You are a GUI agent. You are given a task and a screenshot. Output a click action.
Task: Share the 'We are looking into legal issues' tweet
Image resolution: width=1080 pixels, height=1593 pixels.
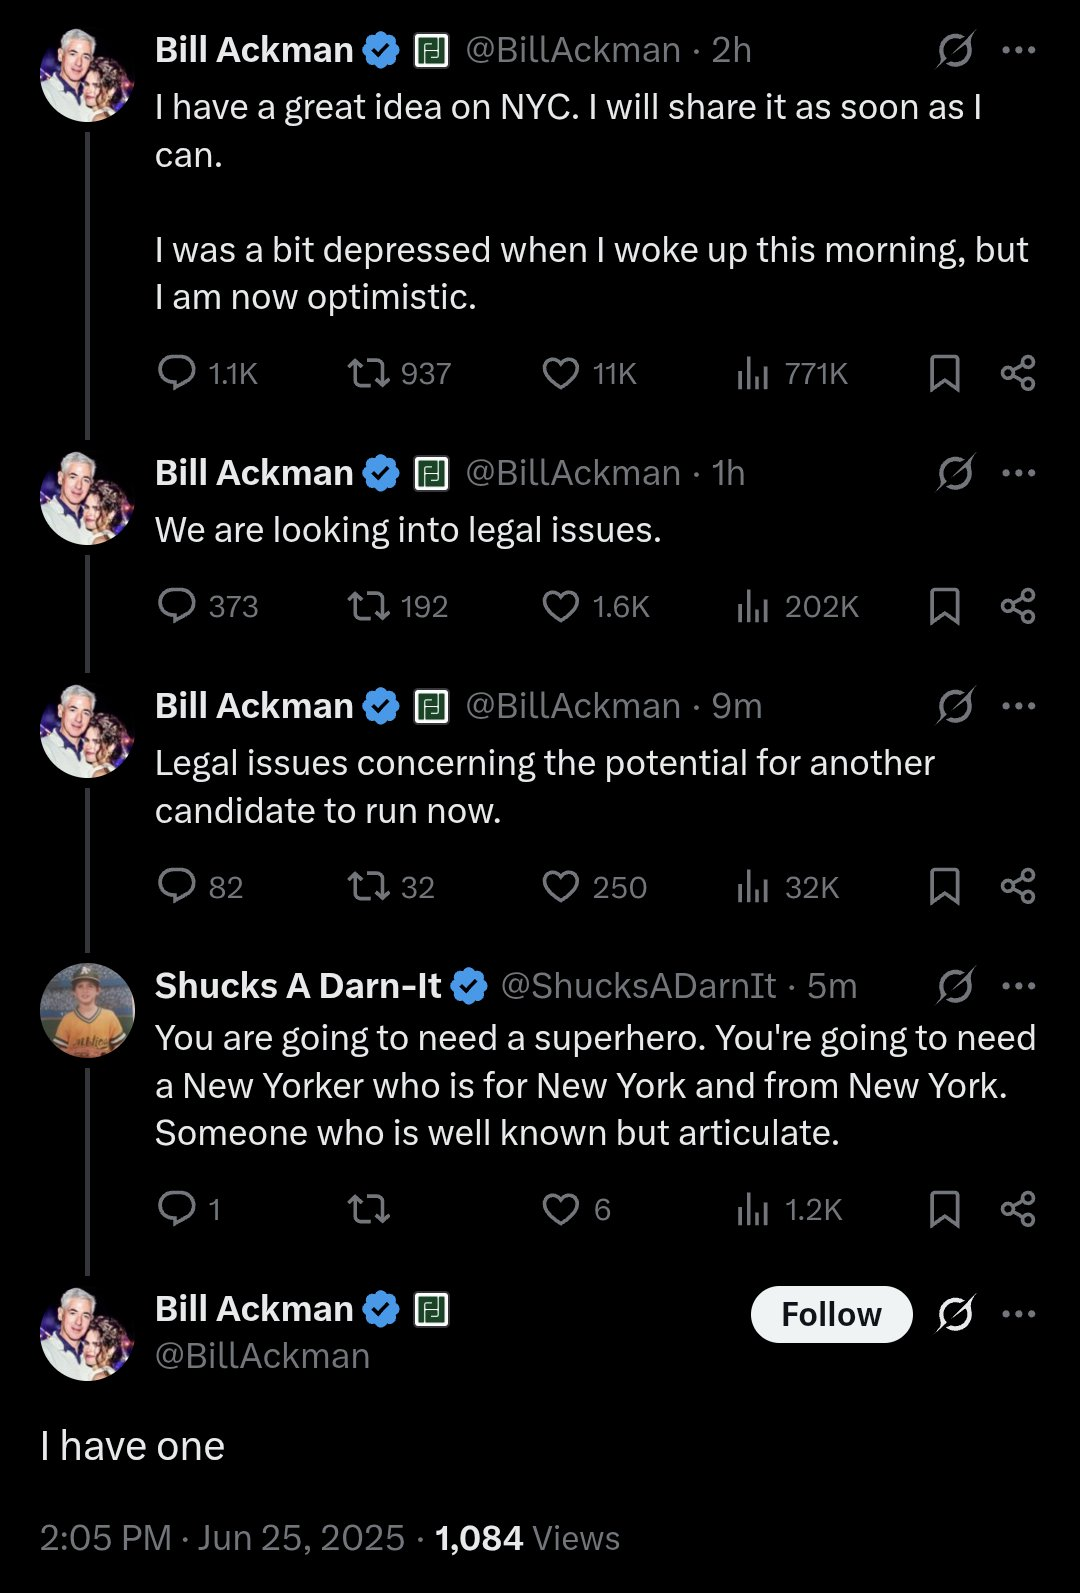[x=1018, y=606]
